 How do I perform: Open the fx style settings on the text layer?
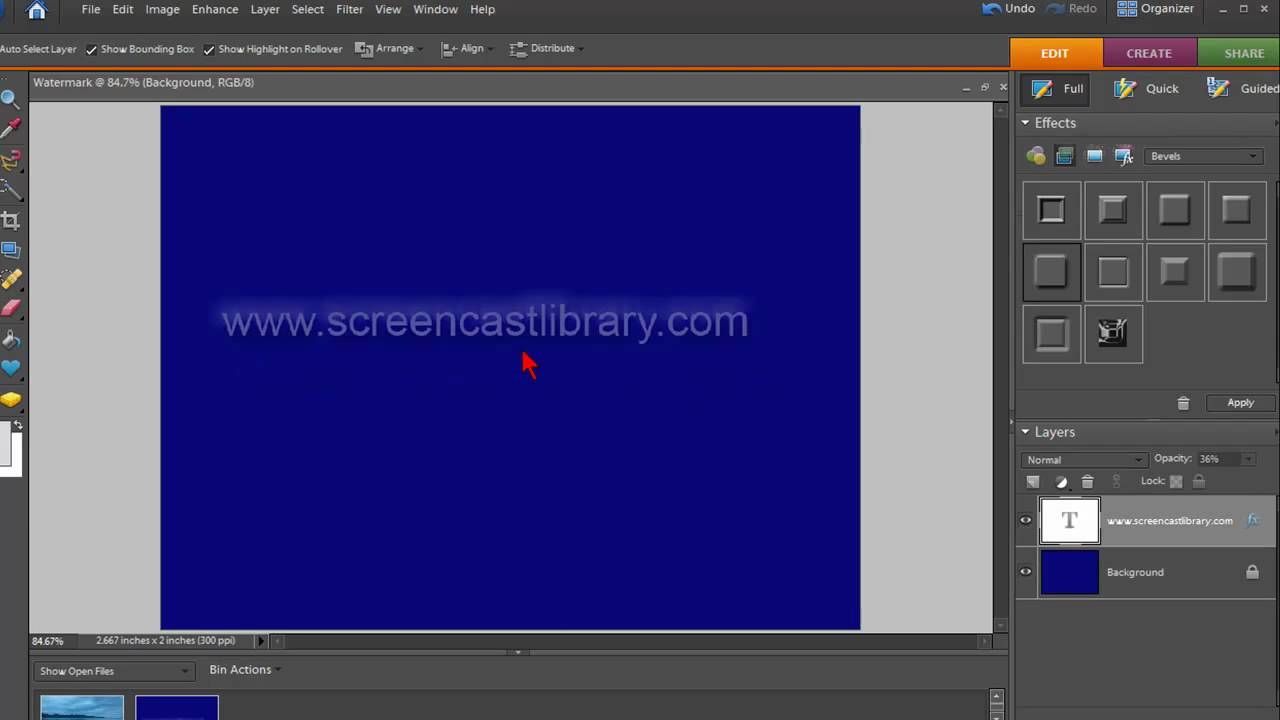click(x=1252, y=521)
